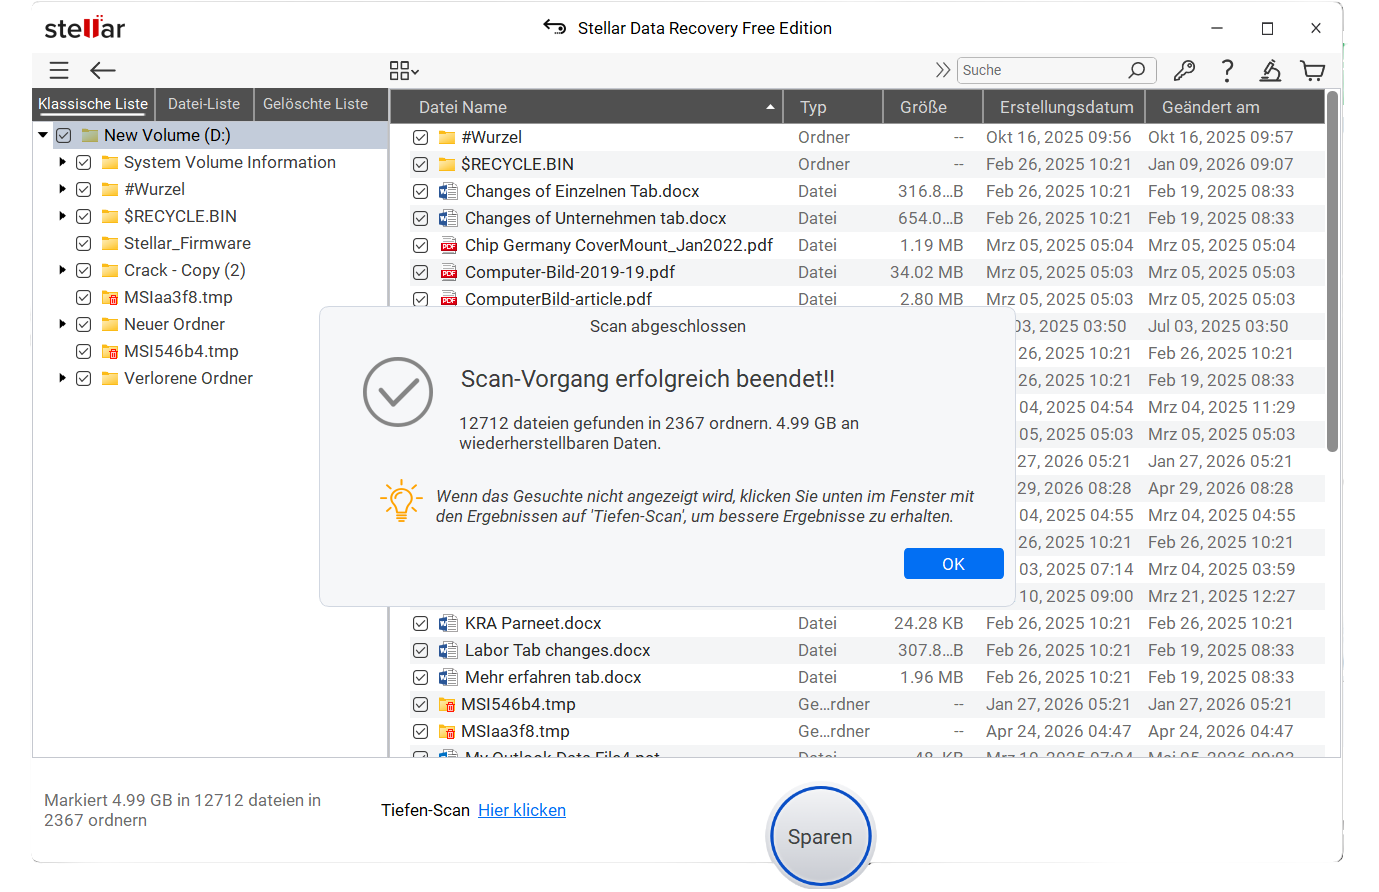Uncheck KRA Parneet.docx checkbox
Image resolution: width=1379 pixels, height=892 pixels.
421,623
